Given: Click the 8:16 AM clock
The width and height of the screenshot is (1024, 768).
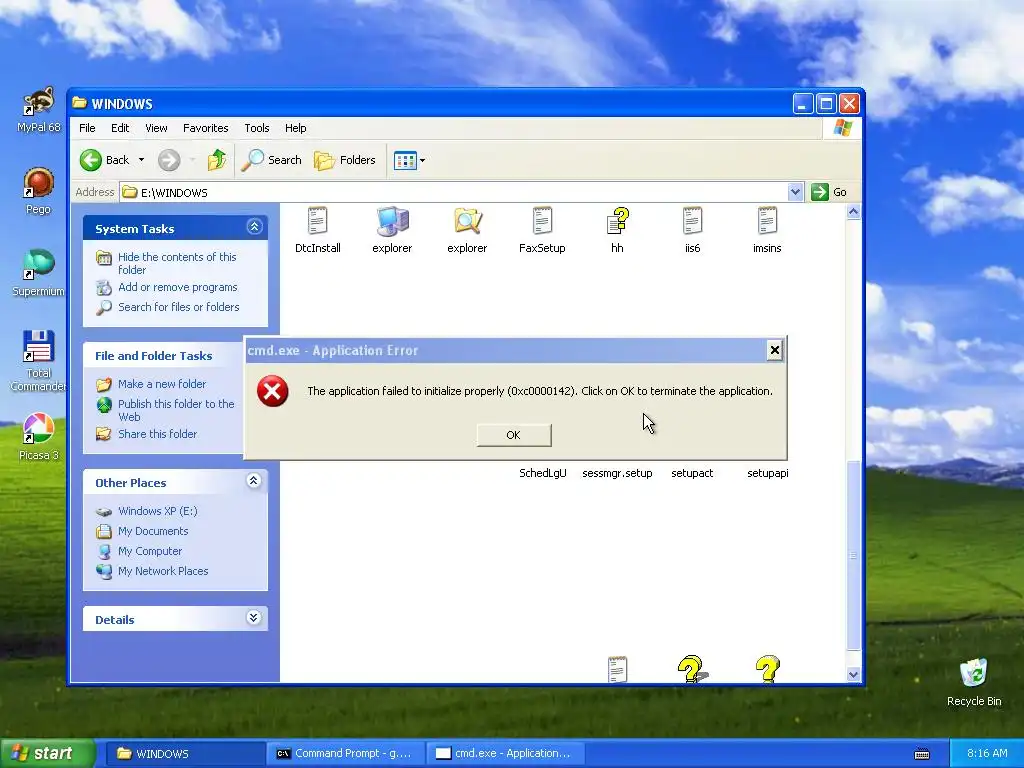Looking at the screenshot, I should pos(987,753).
